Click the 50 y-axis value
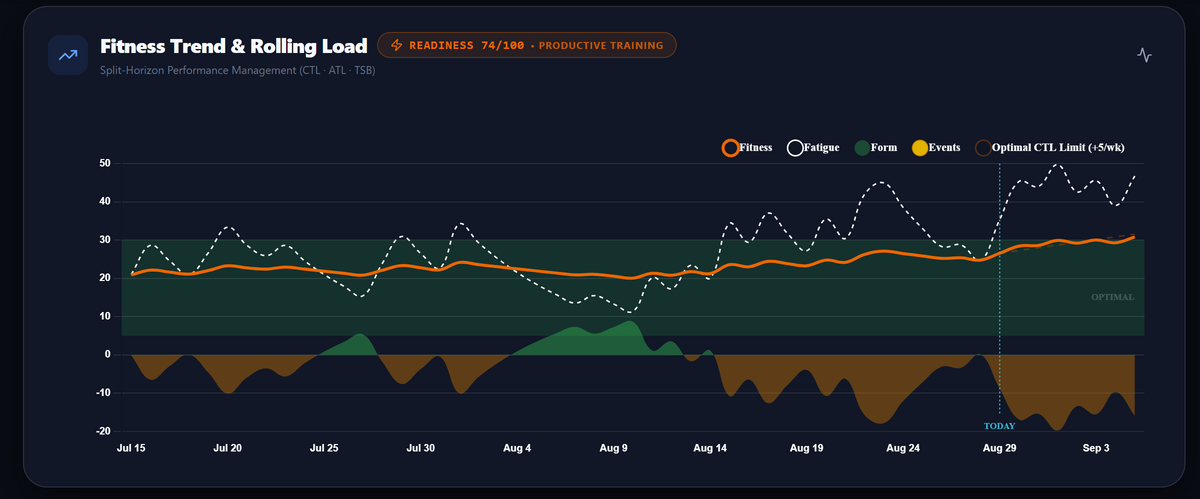 click(105, 163)
